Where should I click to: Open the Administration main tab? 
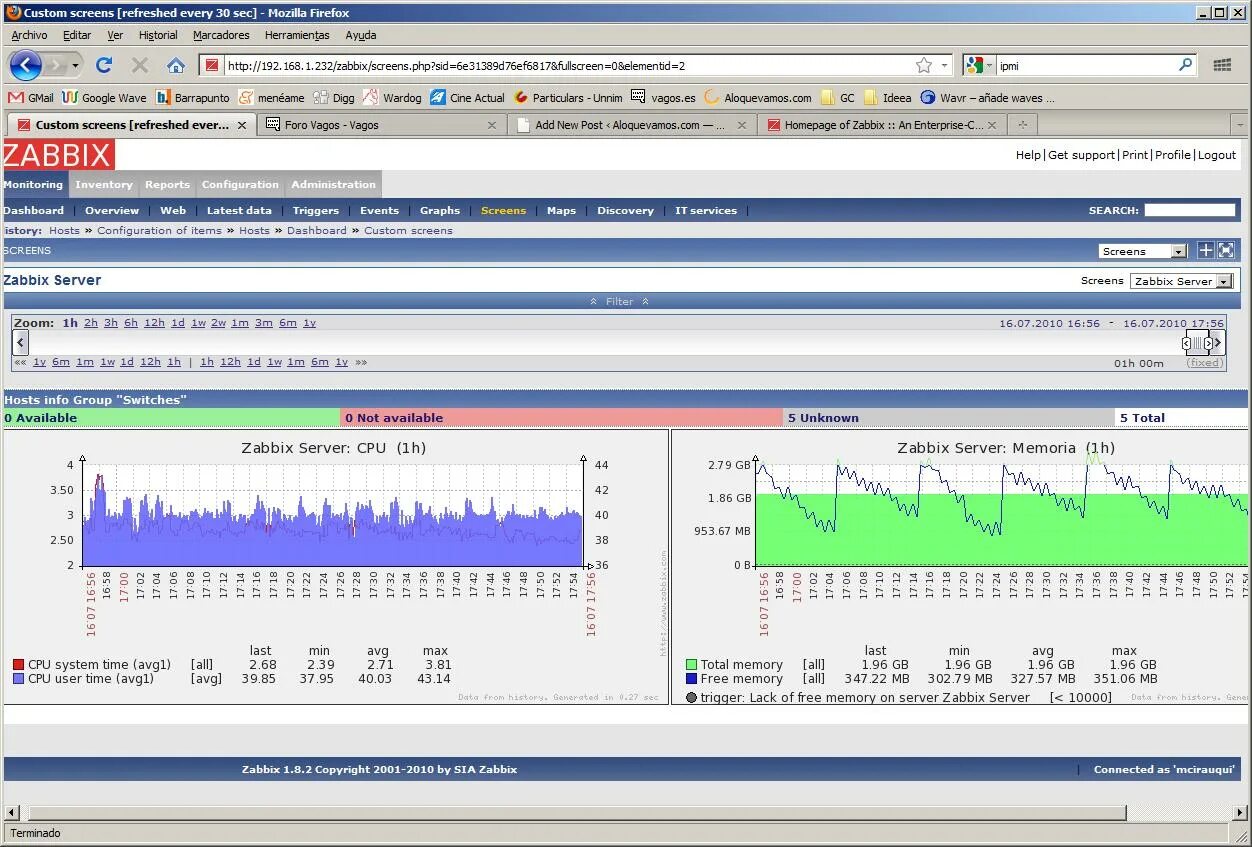point(333,184)
